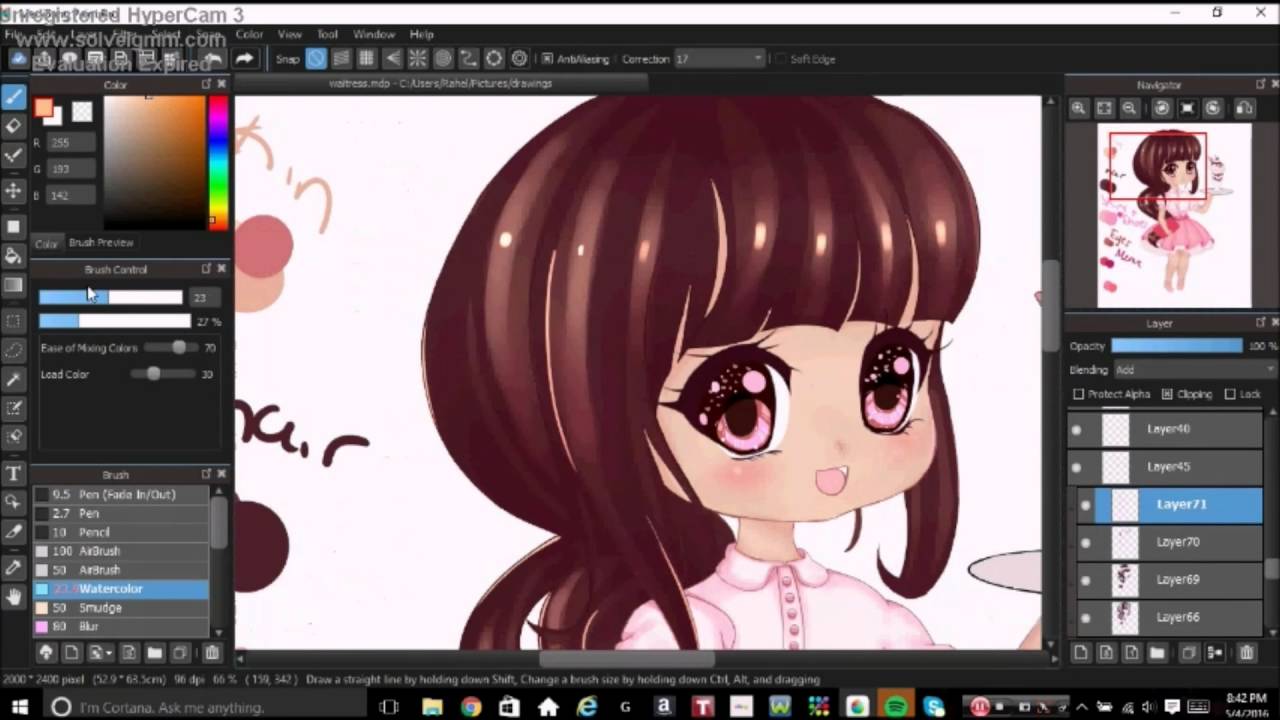
Task: Select the Hand pan tool
Action: (x=14, y=597)
